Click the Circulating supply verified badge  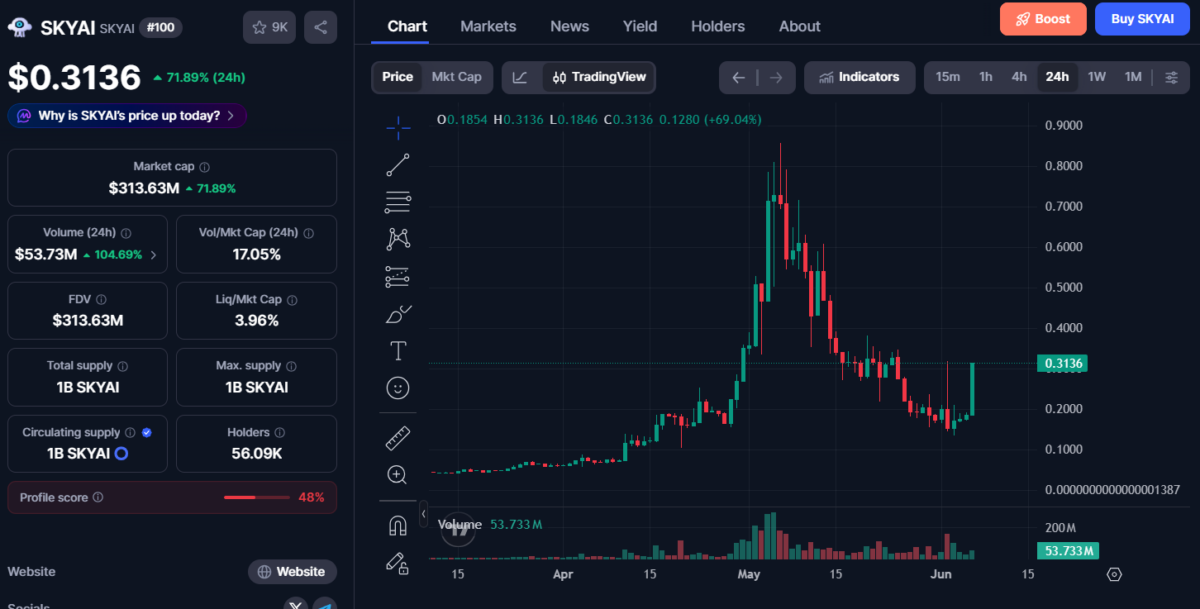click(x=147, y=433)
